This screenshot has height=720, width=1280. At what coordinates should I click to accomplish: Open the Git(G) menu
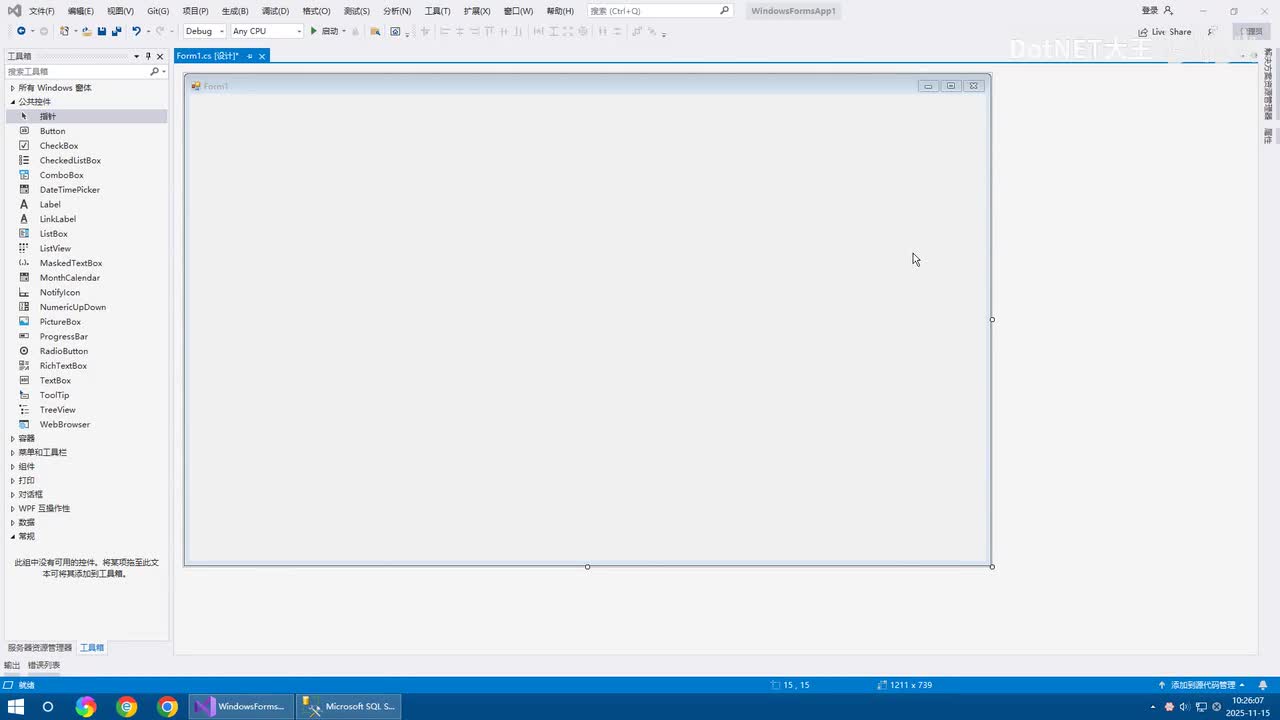point(158,11)
